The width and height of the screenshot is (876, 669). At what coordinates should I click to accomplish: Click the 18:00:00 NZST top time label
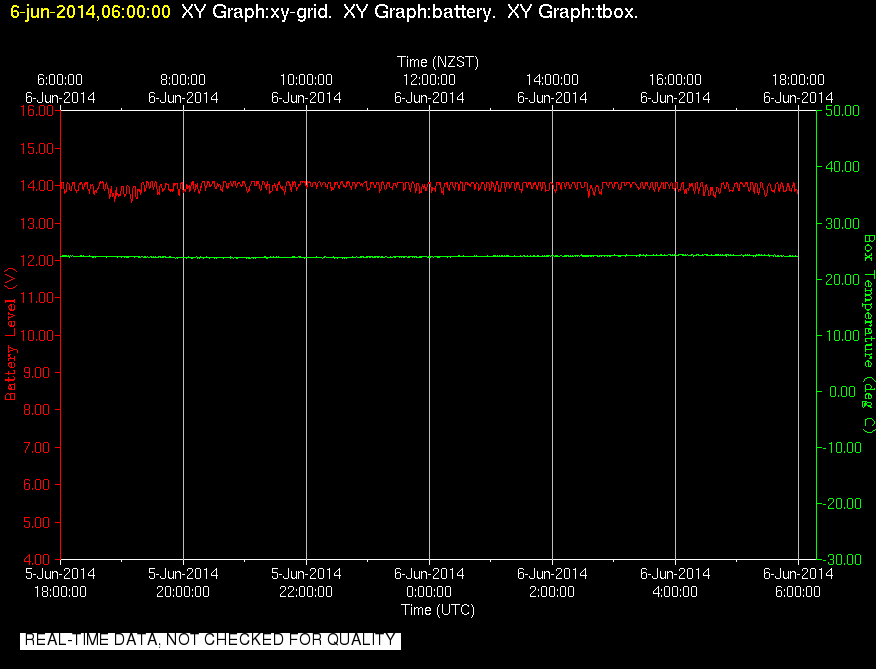tap(798, 80)
